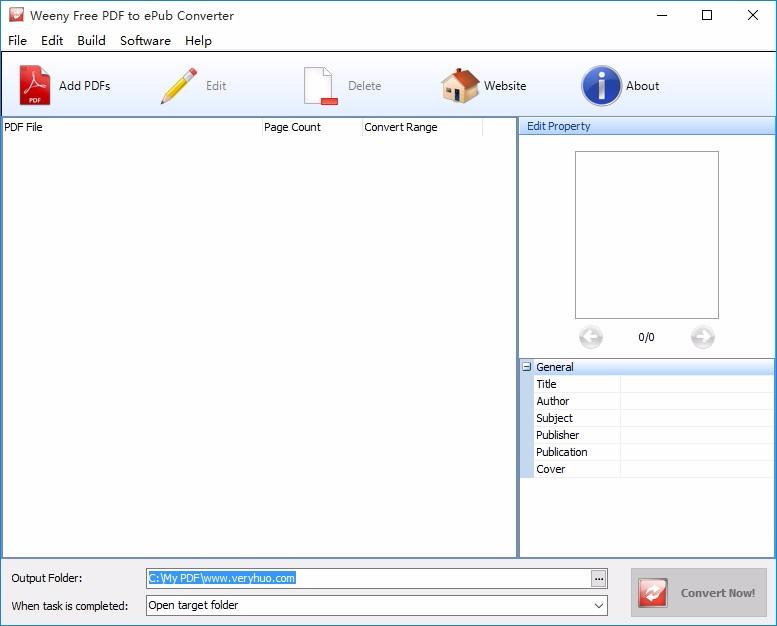Click the Publisher property name
777x626 pixels.
pyautogui.click(x=557, y=435)
